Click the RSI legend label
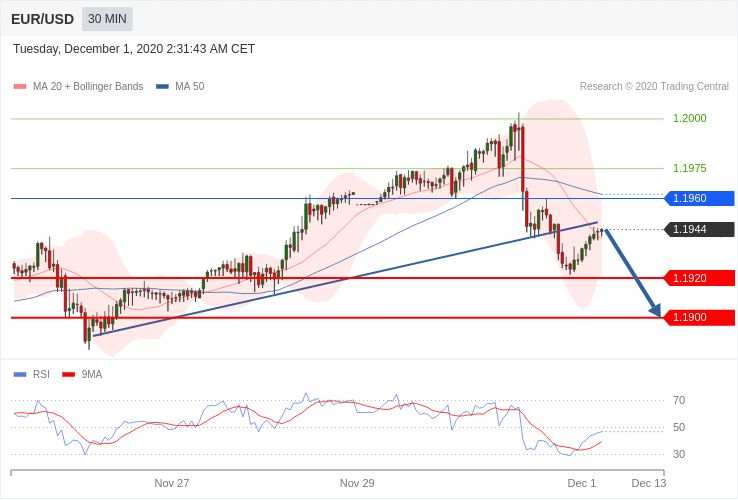The height and width of the screenshot is (500, 738). tap(41, 375)
